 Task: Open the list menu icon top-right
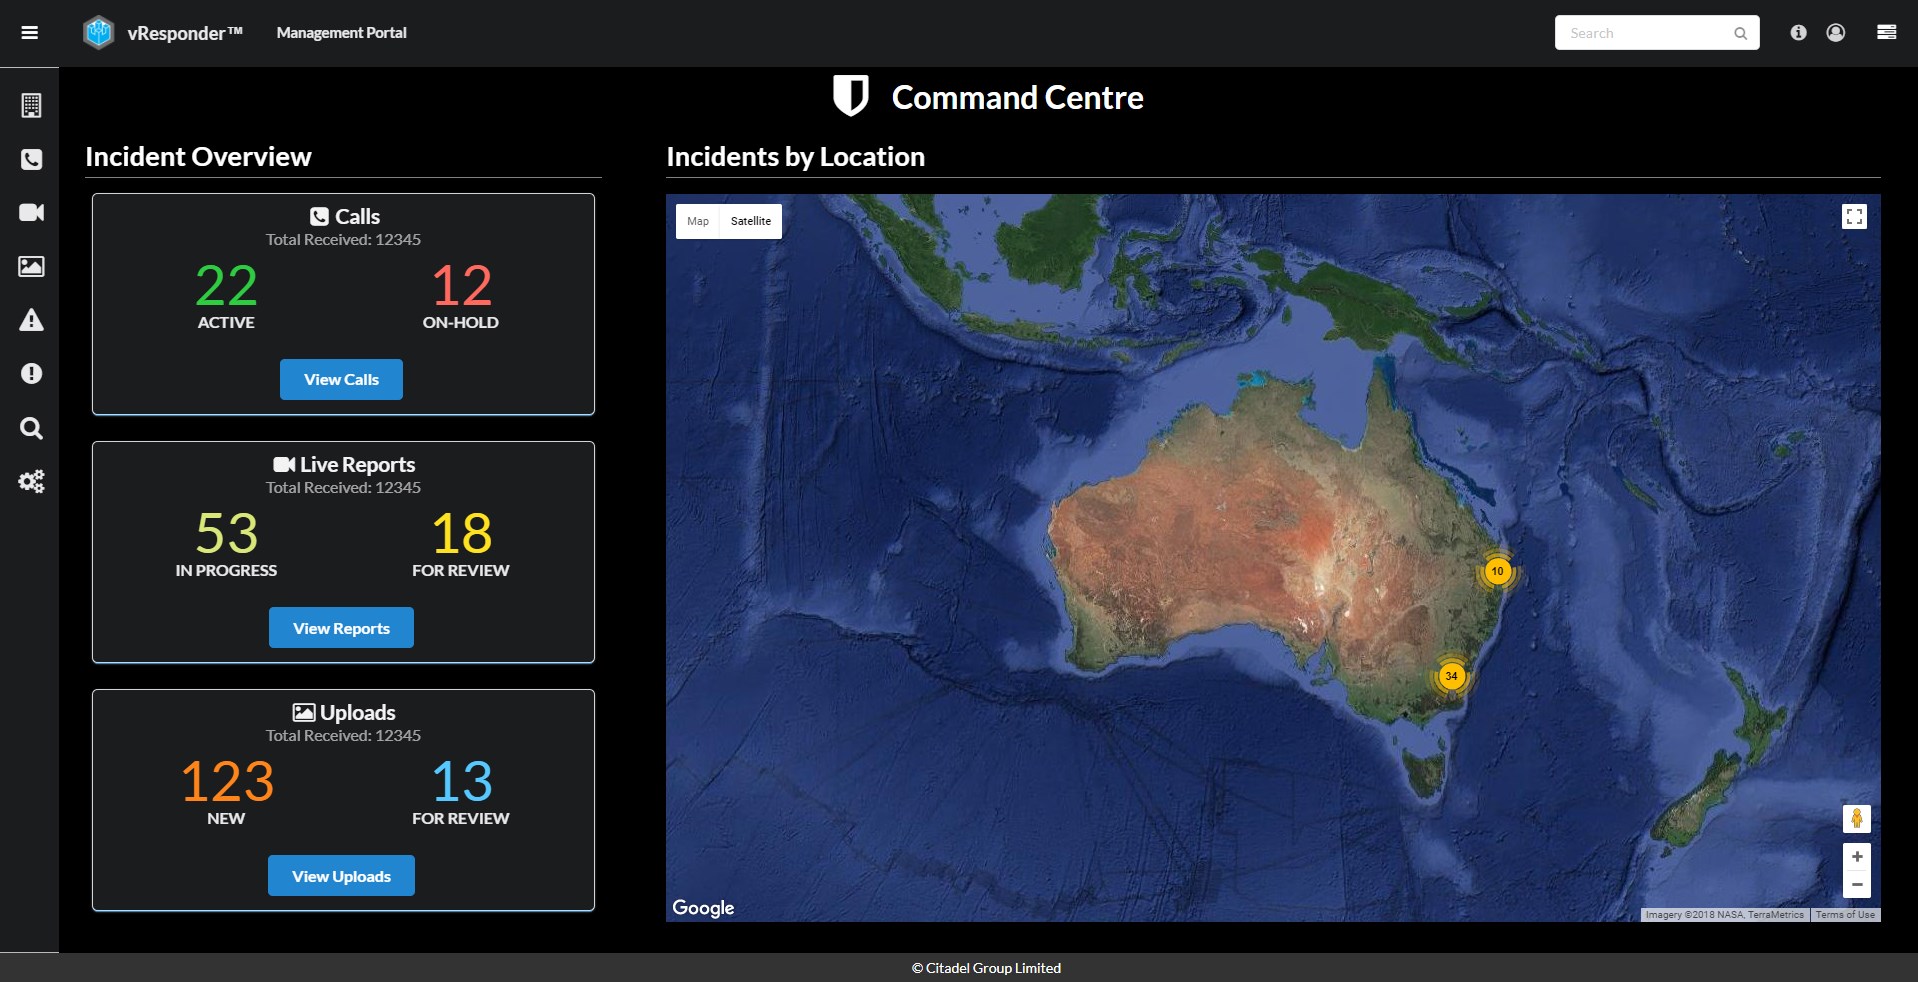(x=1887, y=32)
